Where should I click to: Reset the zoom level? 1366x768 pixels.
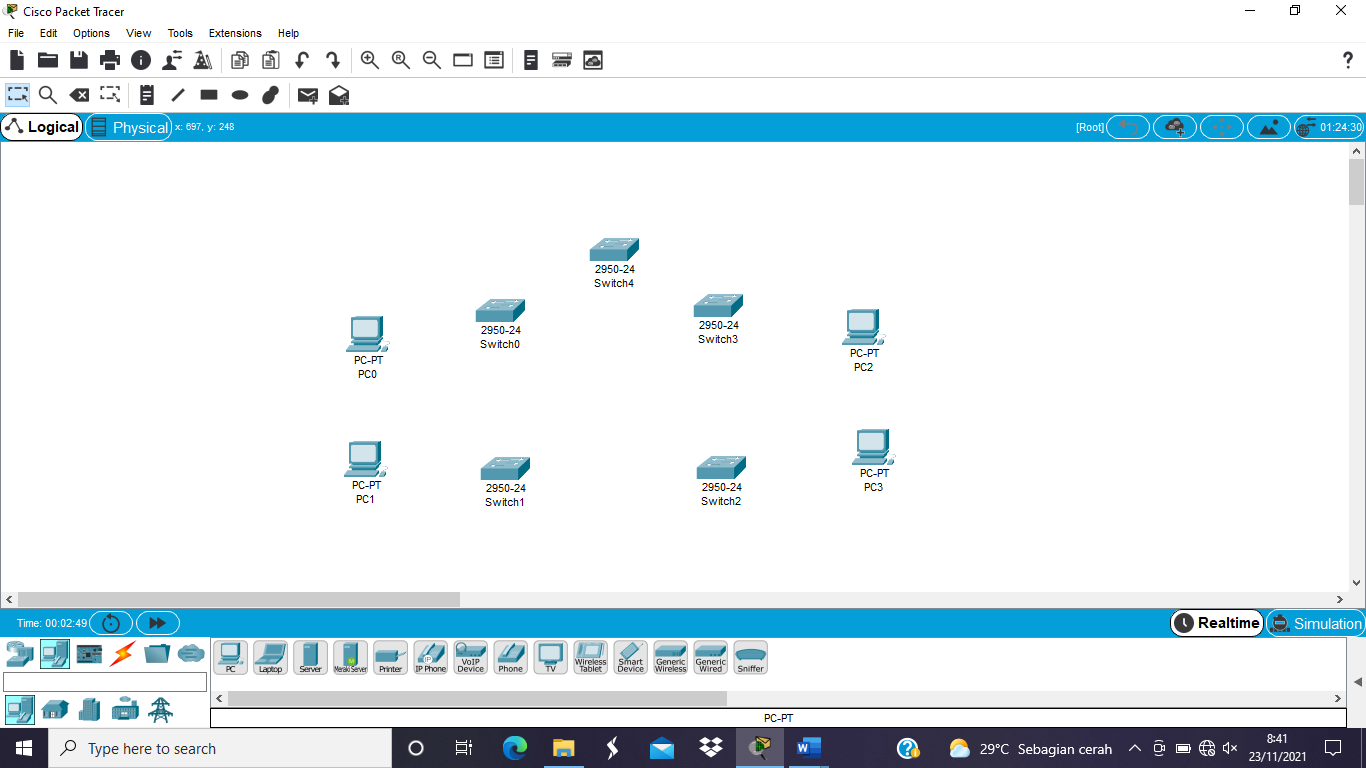401,60
